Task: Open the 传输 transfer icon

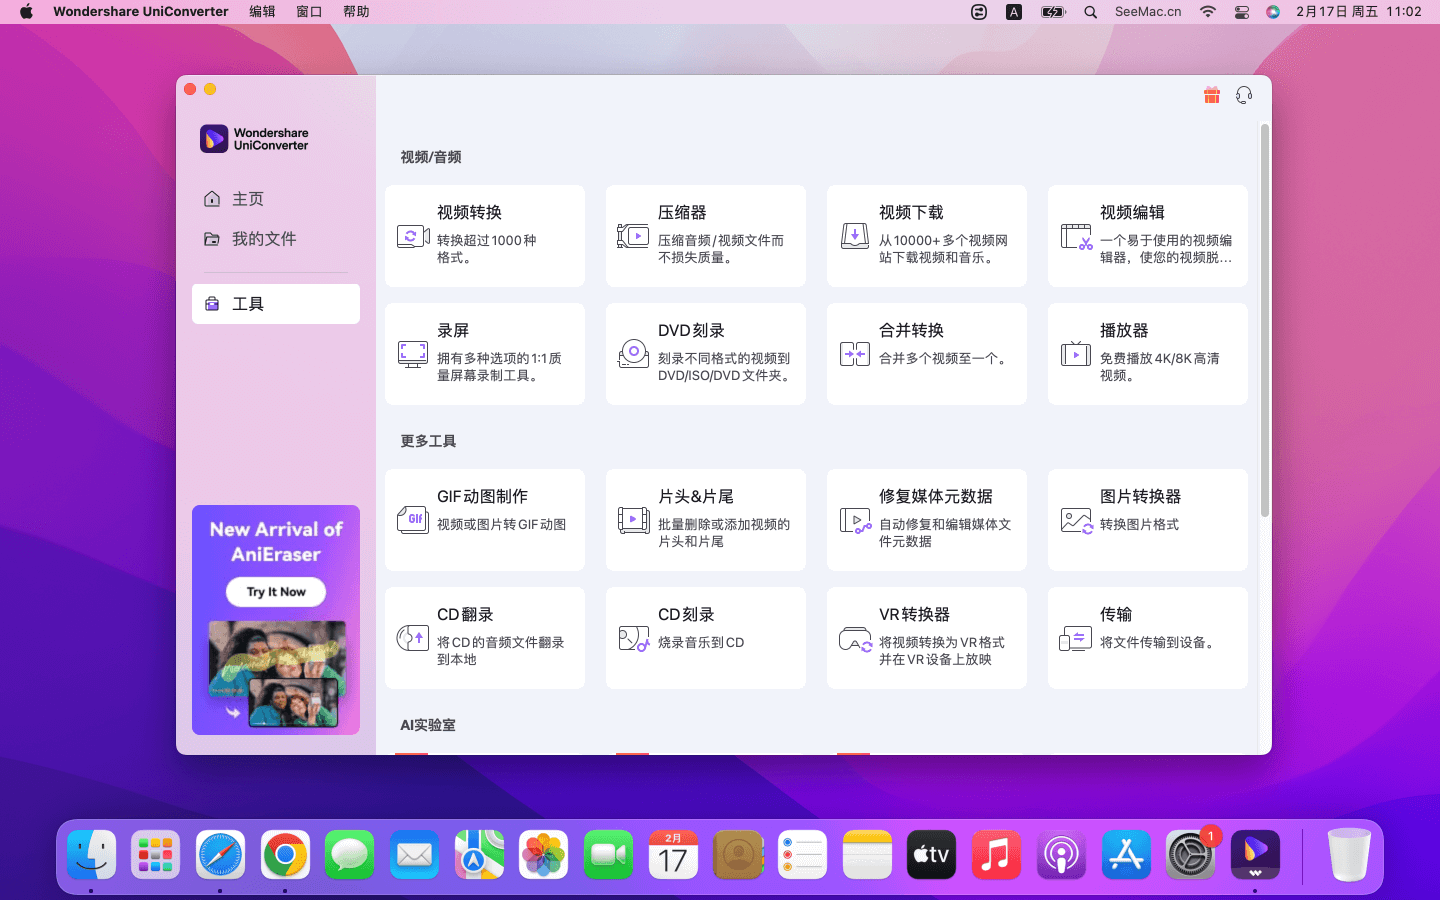Action: [x=1076, y=638]
